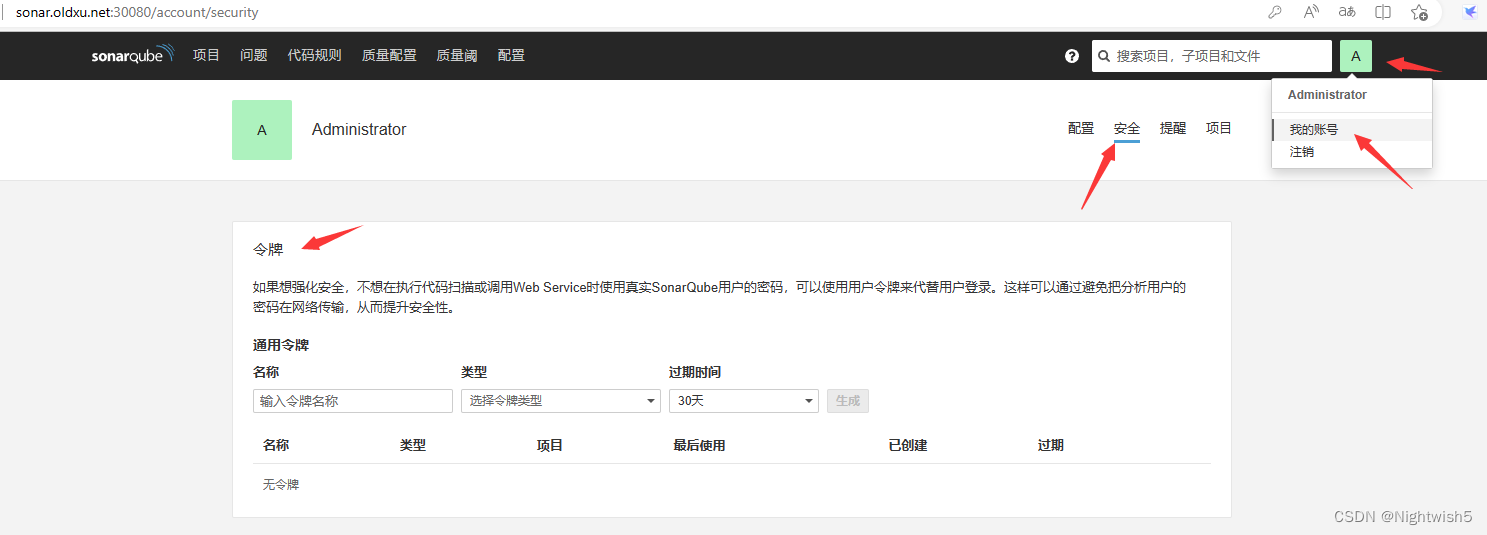Switch to the account 项目 tab
This screenshot has height=535, width=1487.
pos(1219,128)
